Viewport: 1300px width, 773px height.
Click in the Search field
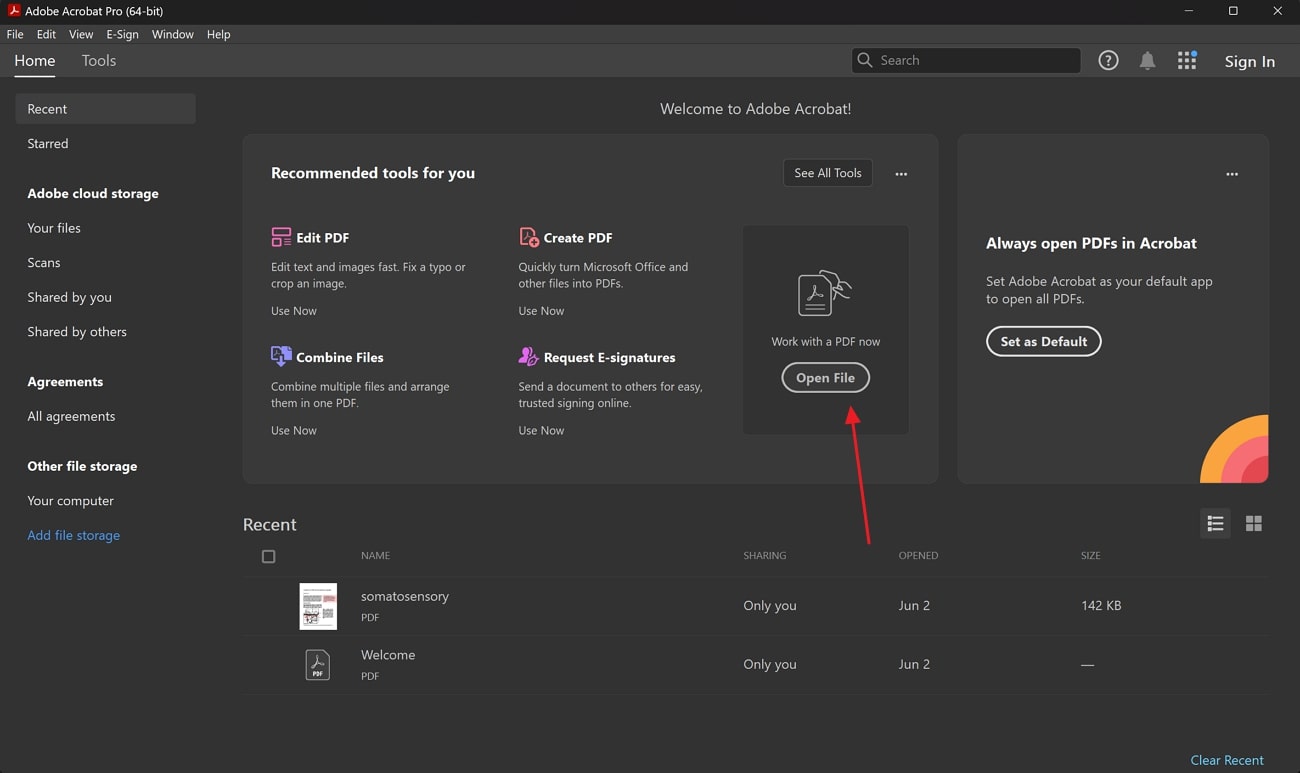pos(966,60)
